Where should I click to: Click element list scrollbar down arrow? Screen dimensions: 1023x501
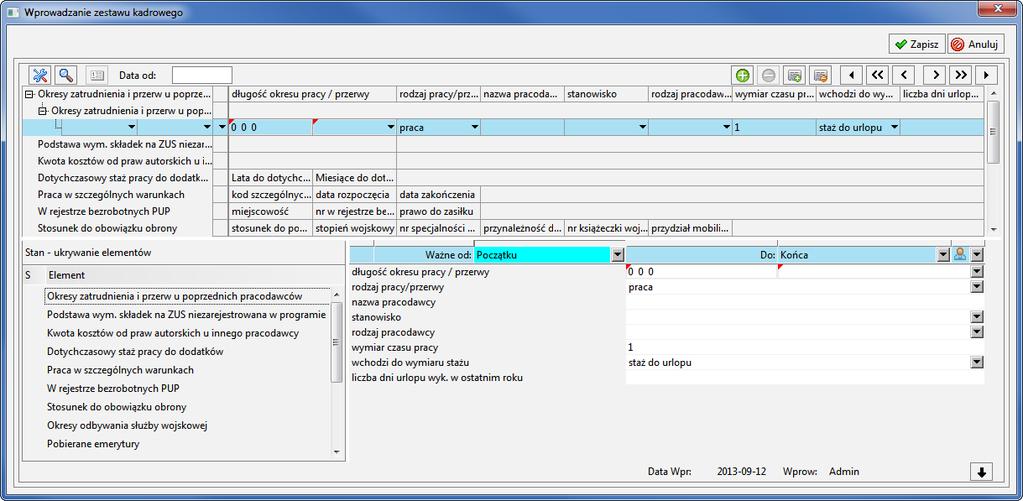(x=337, y=451)
